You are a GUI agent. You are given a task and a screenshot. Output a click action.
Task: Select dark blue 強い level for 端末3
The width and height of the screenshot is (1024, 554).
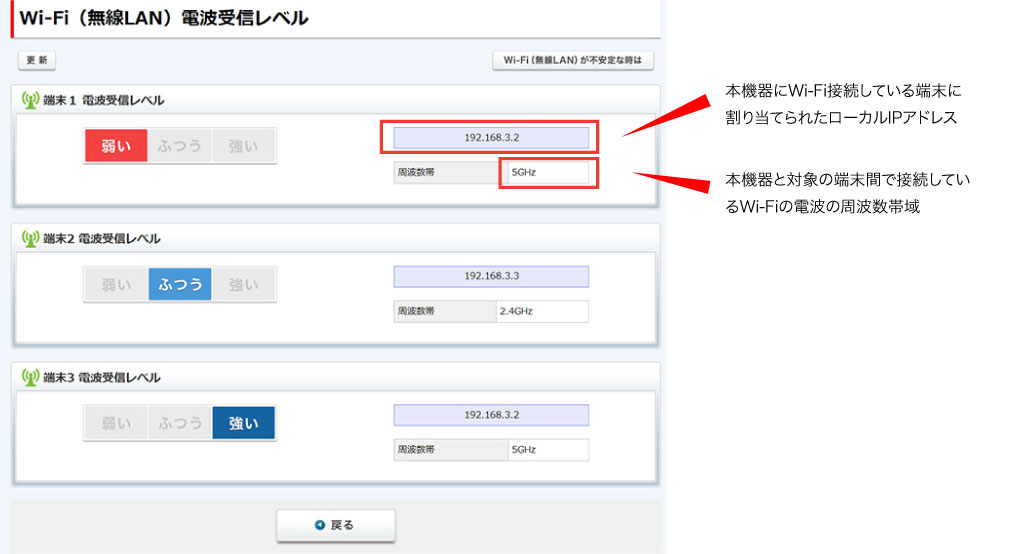coord(243,423)
